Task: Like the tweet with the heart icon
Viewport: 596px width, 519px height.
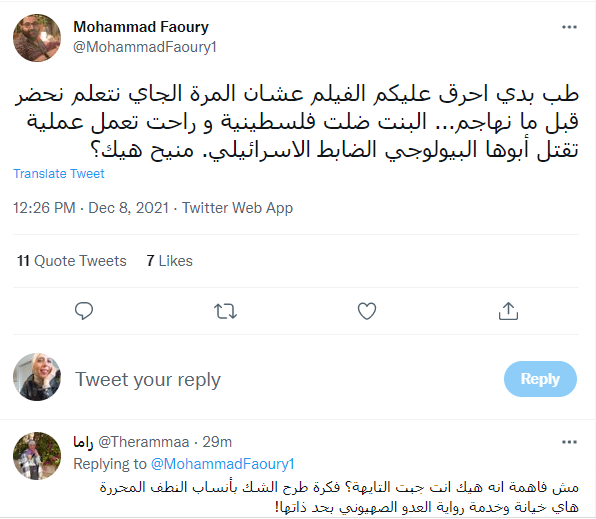Action: [x=367, y=311]
